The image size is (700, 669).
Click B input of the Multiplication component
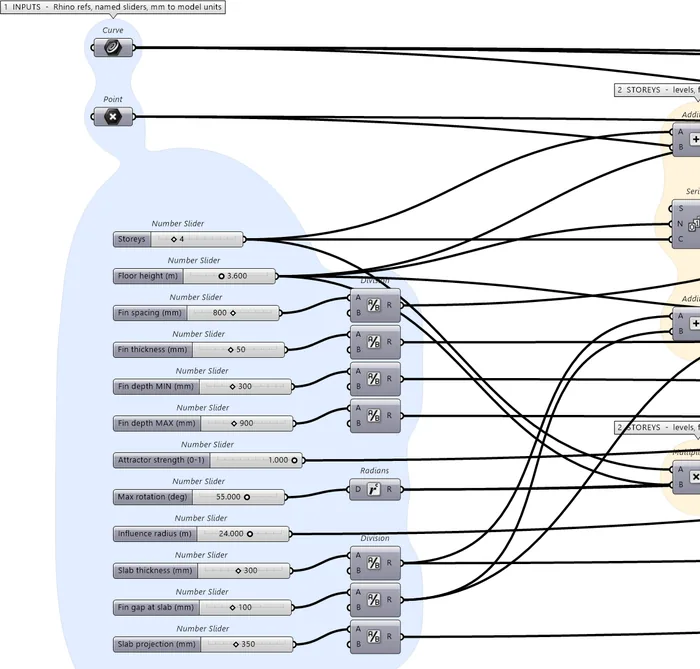click(680, 485)
